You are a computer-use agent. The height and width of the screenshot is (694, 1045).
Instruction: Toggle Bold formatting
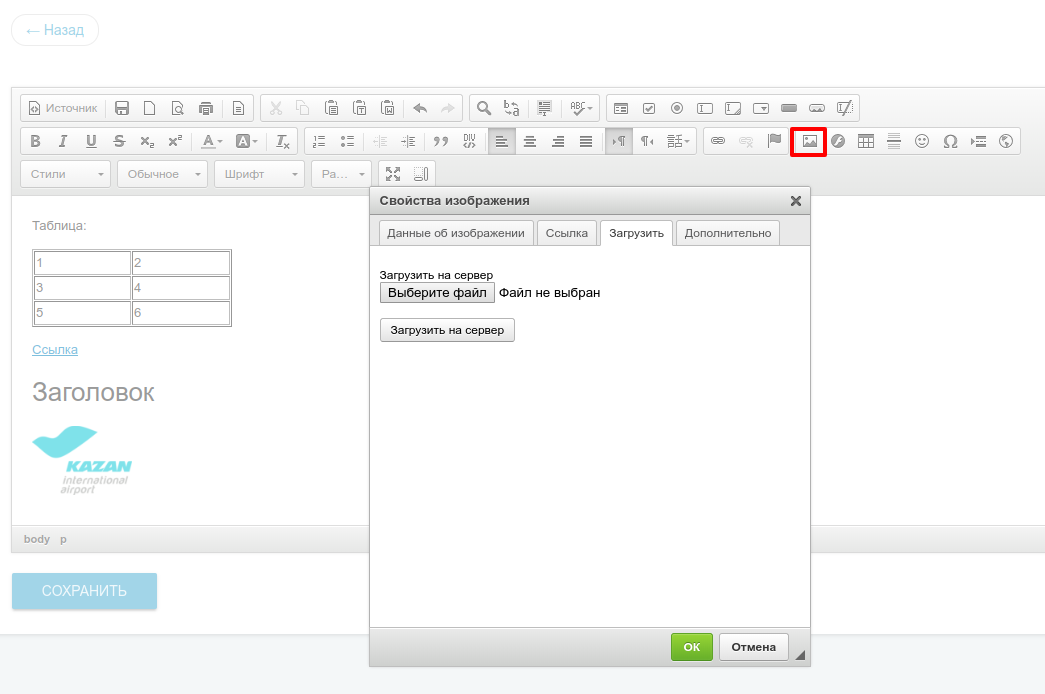[x=35, y=141]
